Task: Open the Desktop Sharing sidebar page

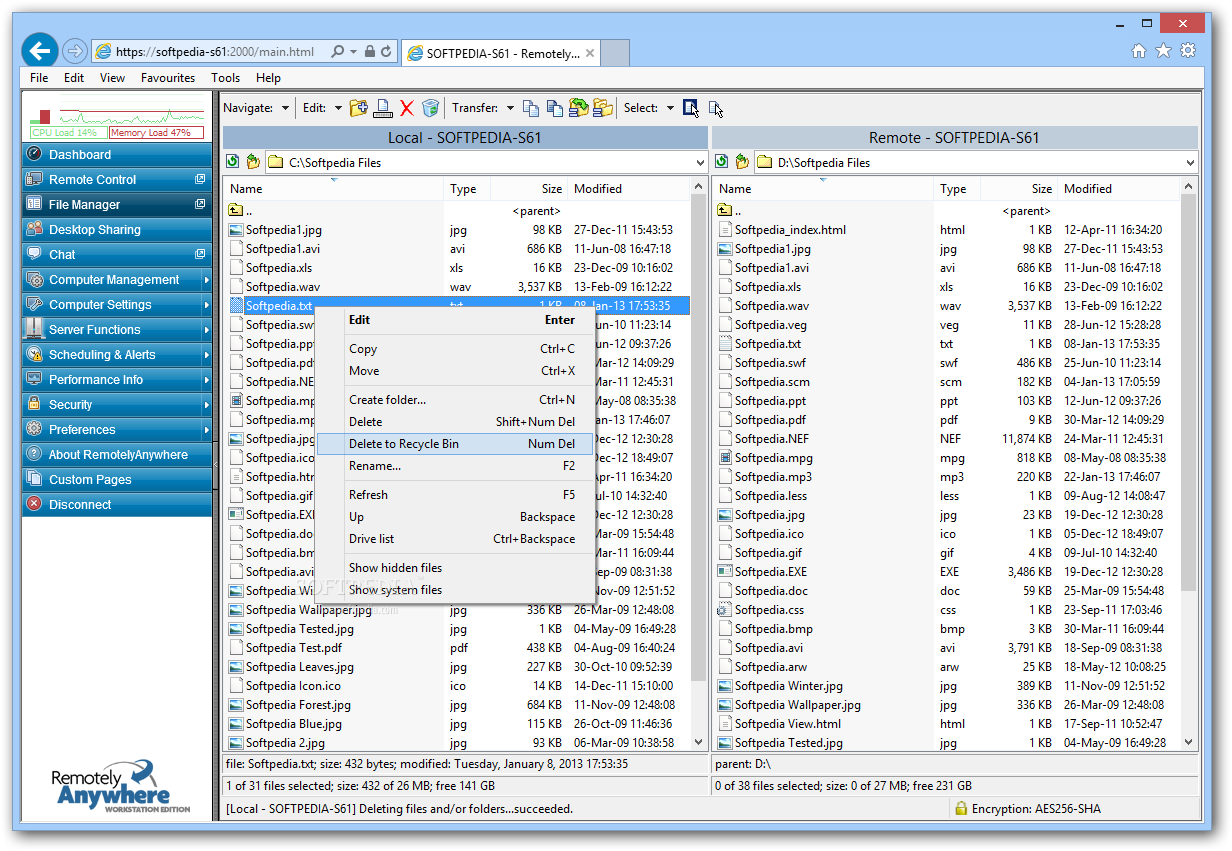Action: click(117, 230)
